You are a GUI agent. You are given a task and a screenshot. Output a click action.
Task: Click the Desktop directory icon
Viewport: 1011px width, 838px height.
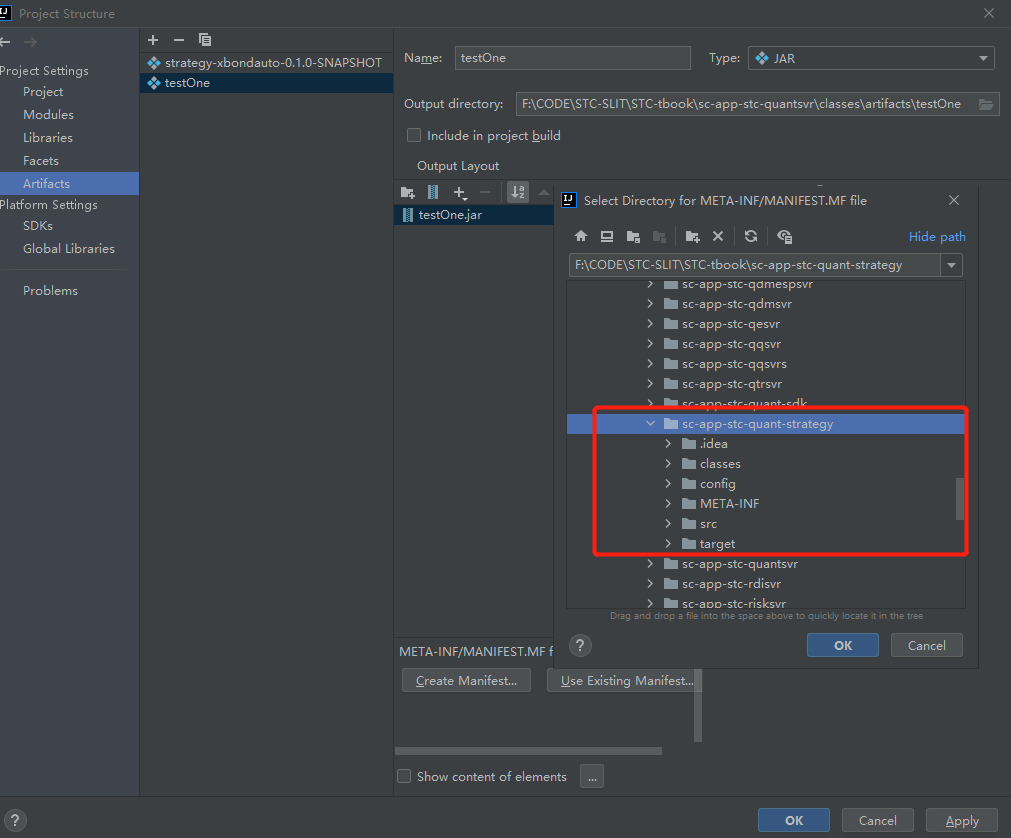[607, 236]
